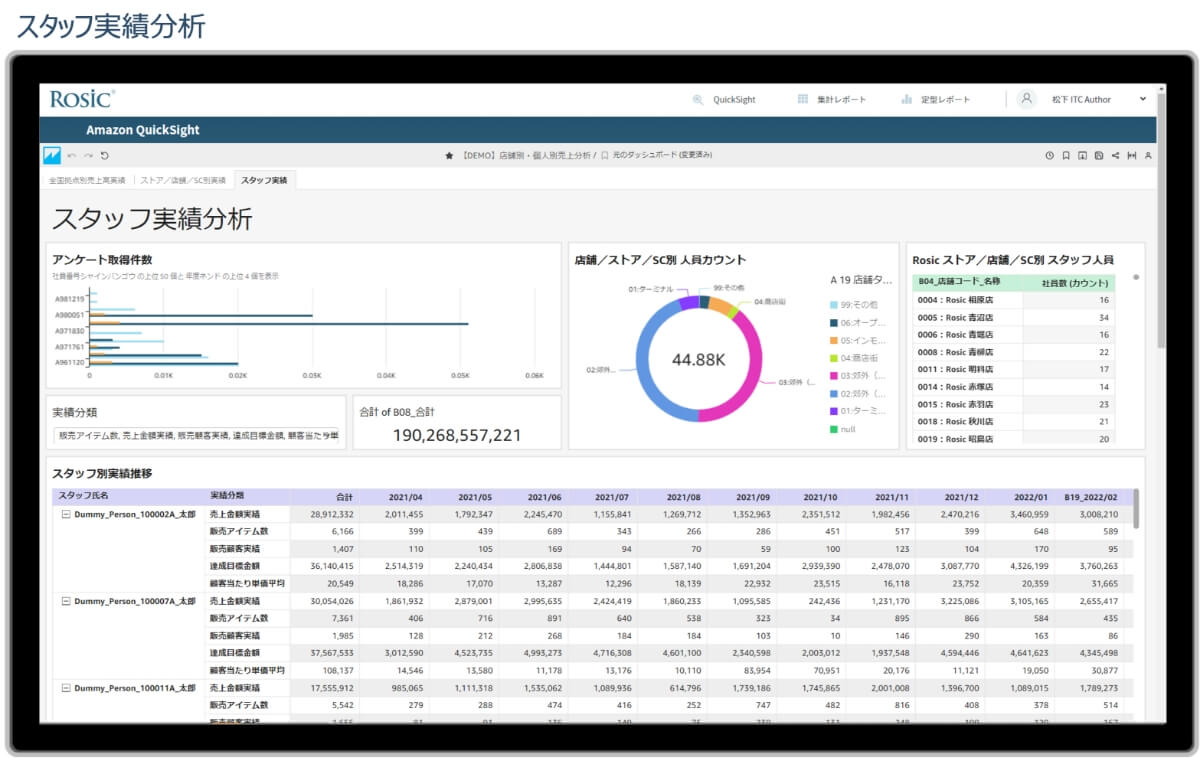Click the Rosic logo

[83, 98]
